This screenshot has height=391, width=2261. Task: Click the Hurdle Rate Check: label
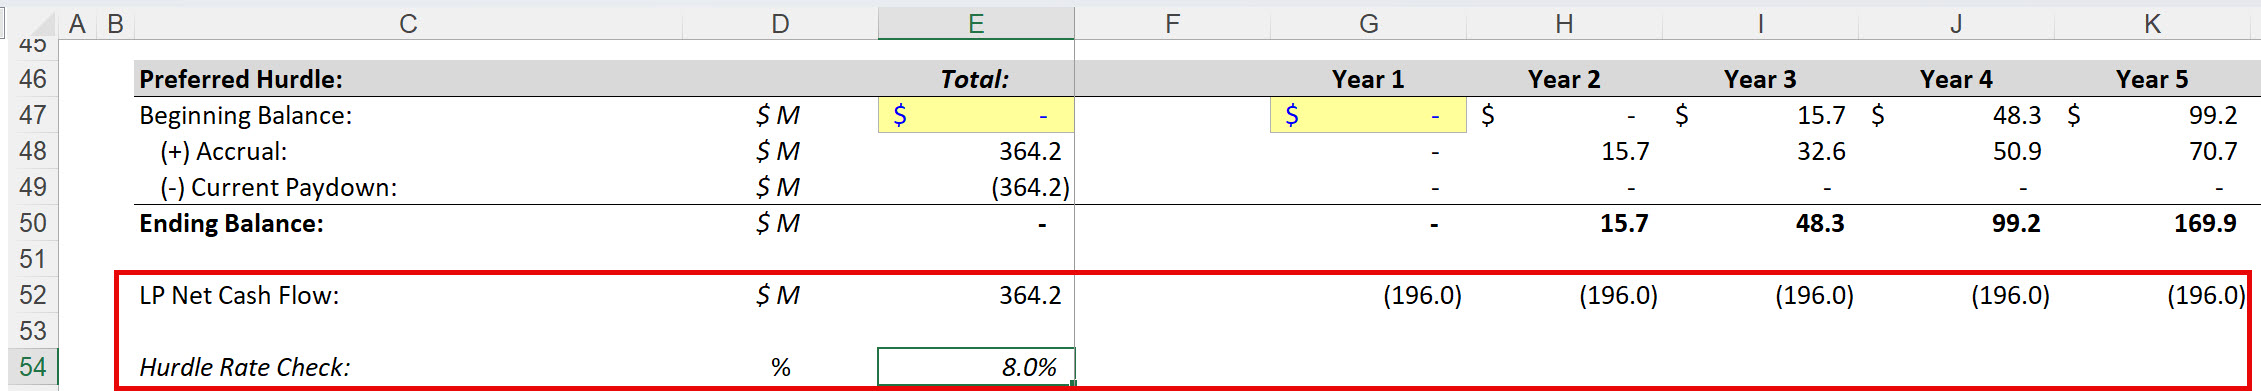pos(245,367)
